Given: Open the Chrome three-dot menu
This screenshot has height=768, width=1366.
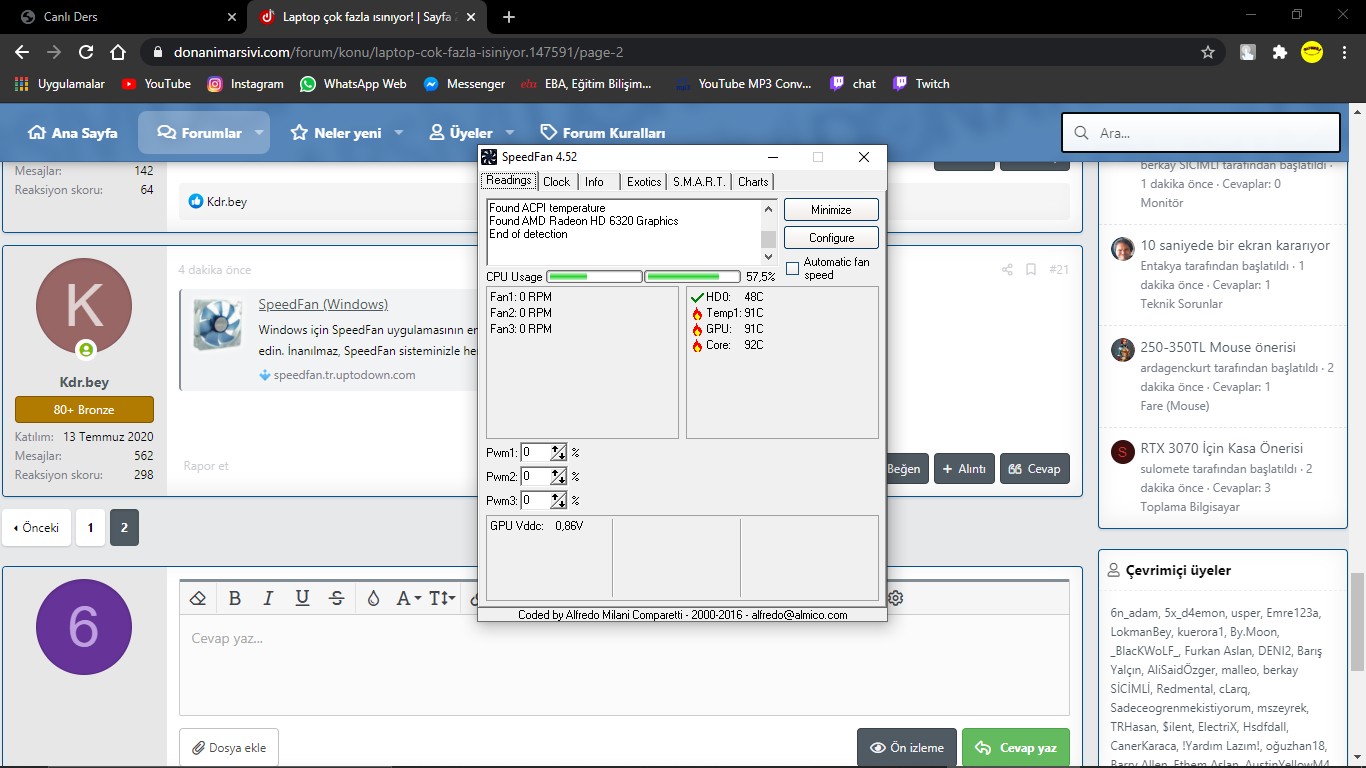Looking at the screenshot, I should (x=1343, y=52).
